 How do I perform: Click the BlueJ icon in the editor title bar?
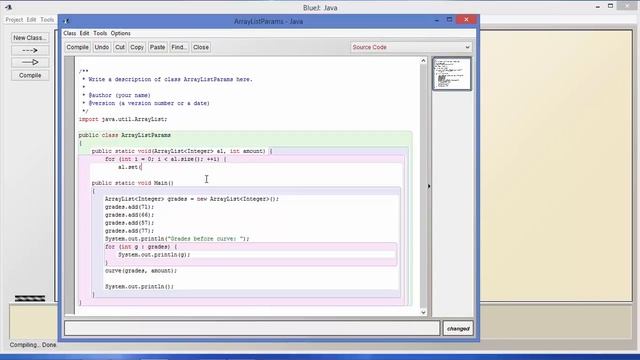[67, 21]
